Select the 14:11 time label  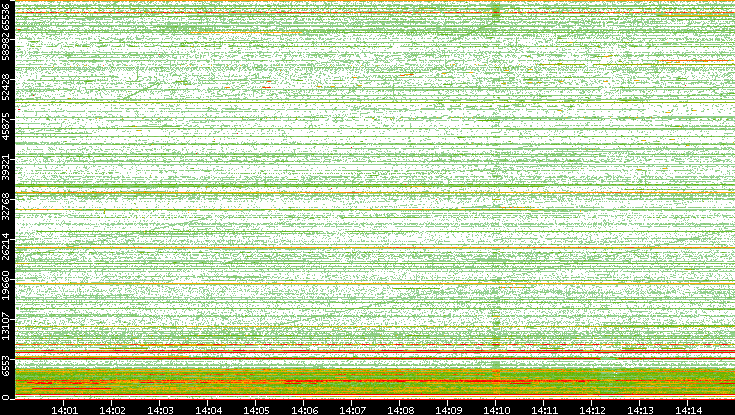click(x=544, y=411)
